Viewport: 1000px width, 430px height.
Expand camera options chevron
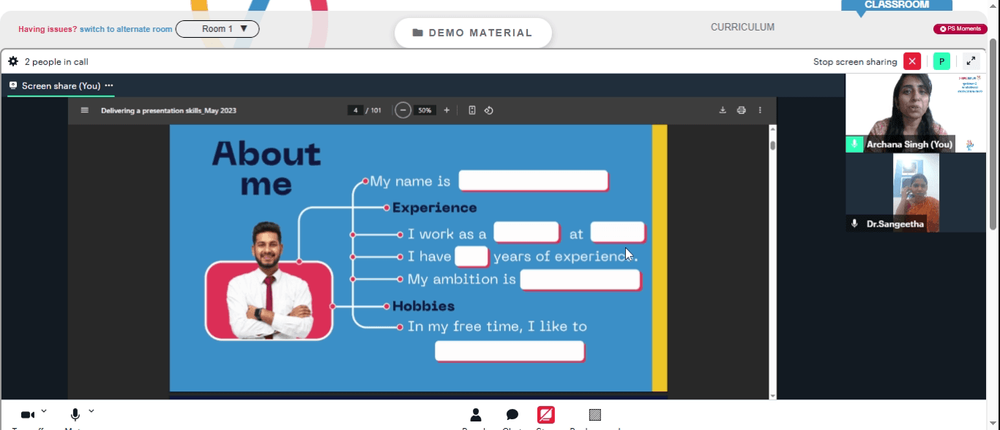(43, 411)
